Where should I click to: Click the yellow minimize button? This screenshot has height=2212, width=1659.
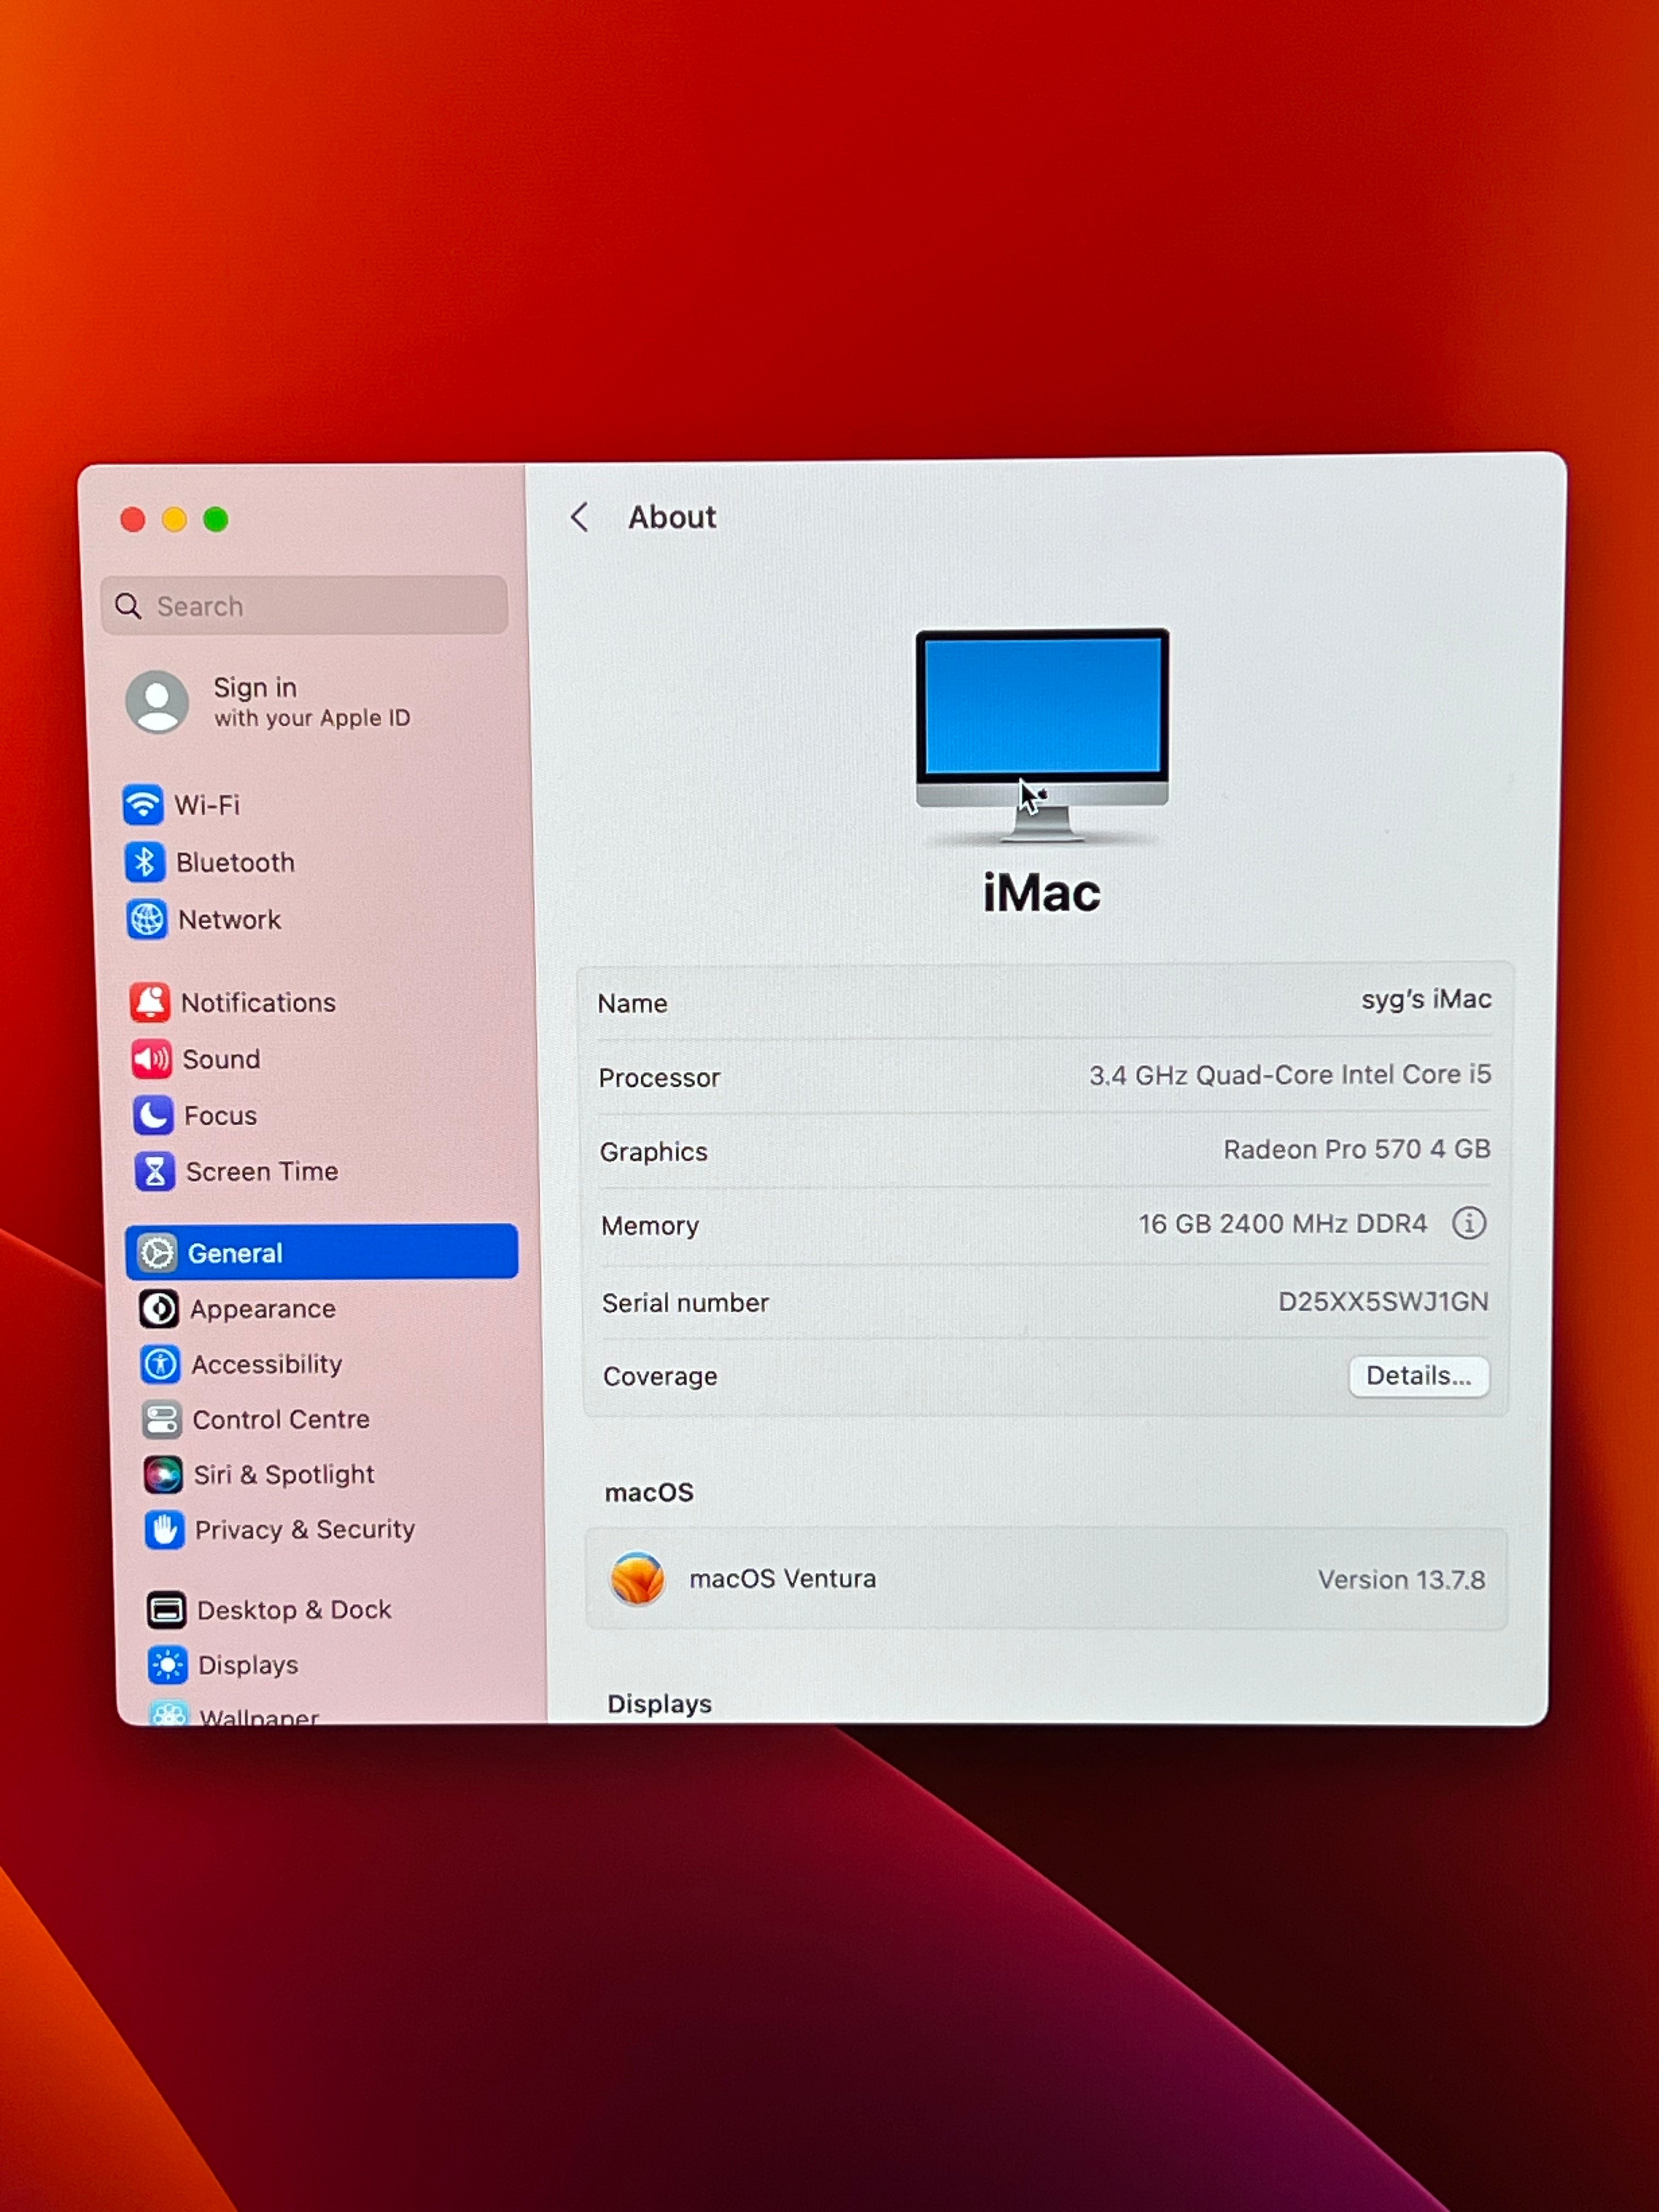pyautogui.click(x=174, y=520)
